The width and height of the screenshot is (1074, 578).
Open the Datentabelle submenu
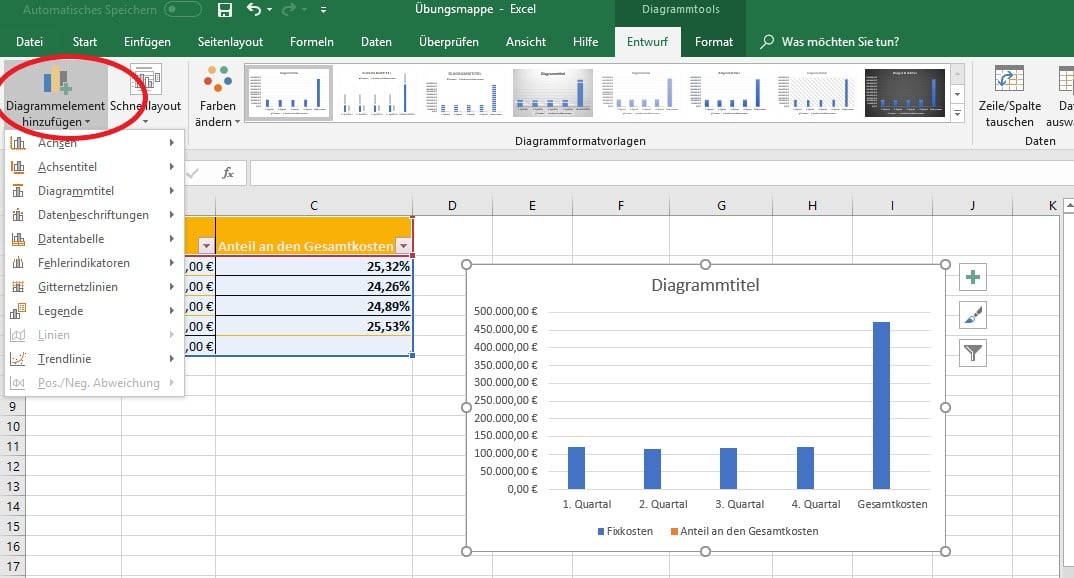point(95,238)
